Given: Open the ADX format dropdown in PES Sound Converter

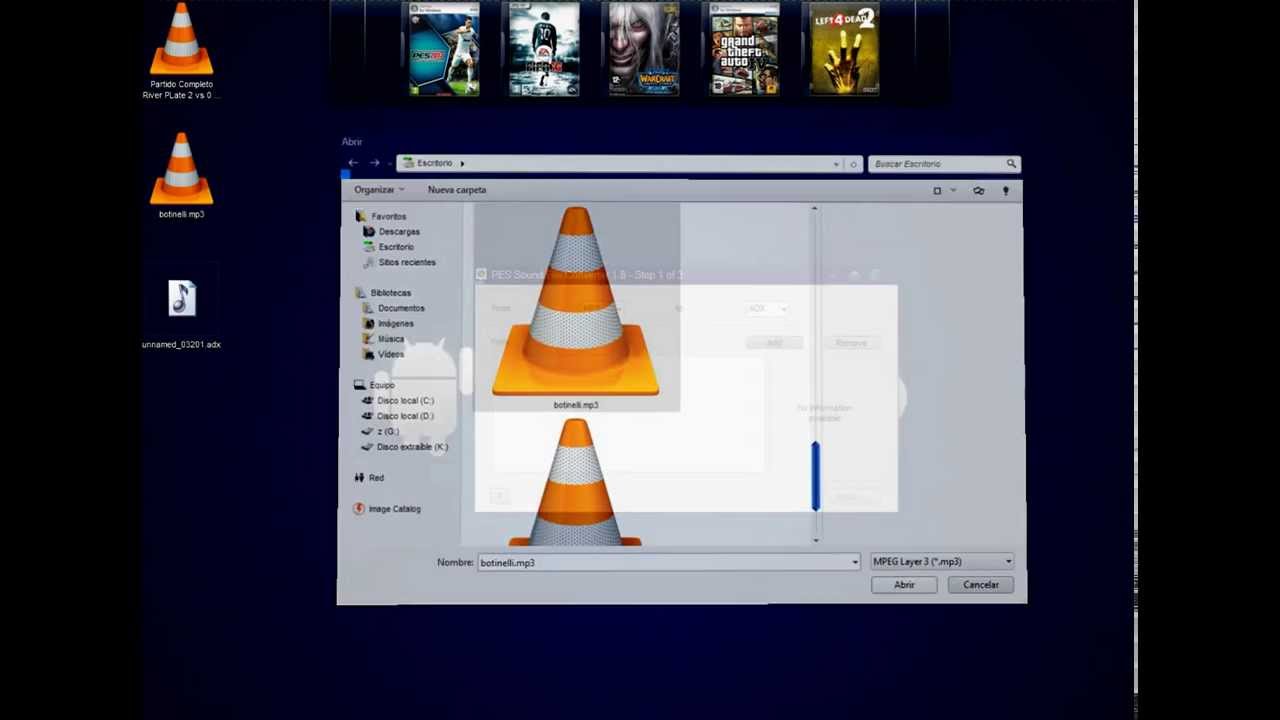Looking at the screenshot, I should pos(768,308).
